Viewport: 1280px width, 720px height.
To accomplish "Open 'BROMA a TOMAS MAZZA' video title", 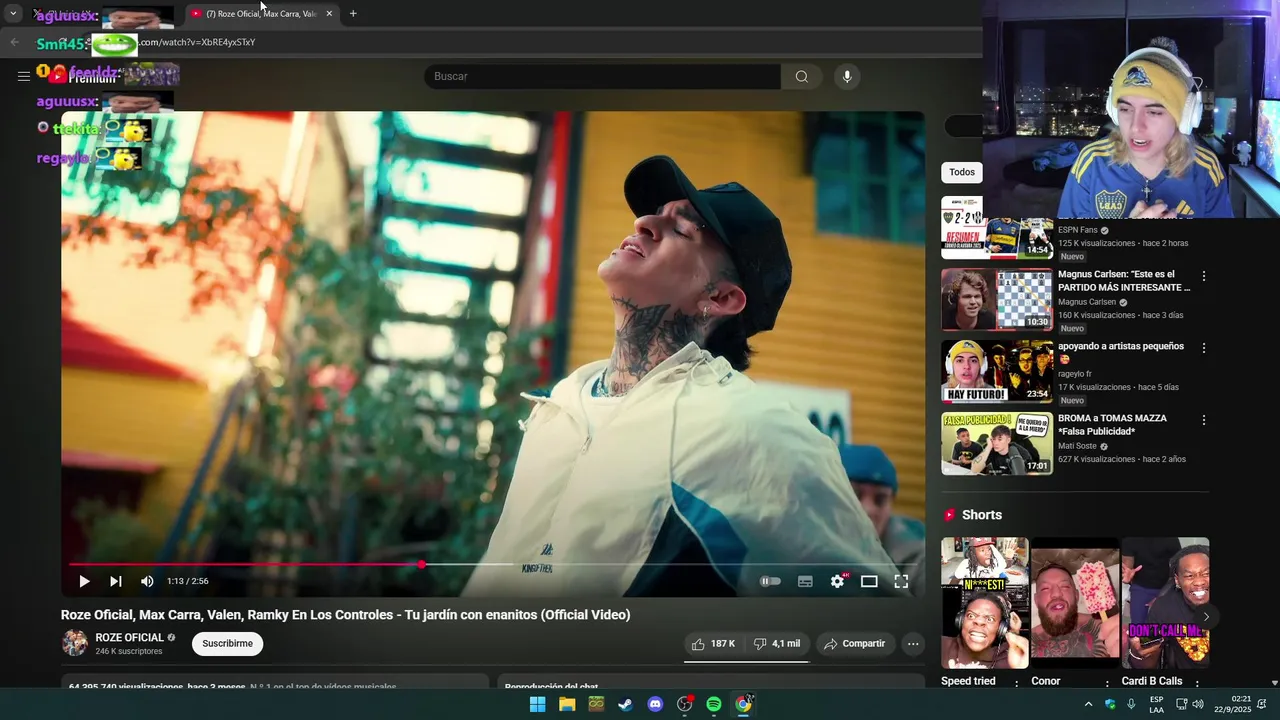I will [x=1112, y=424].
